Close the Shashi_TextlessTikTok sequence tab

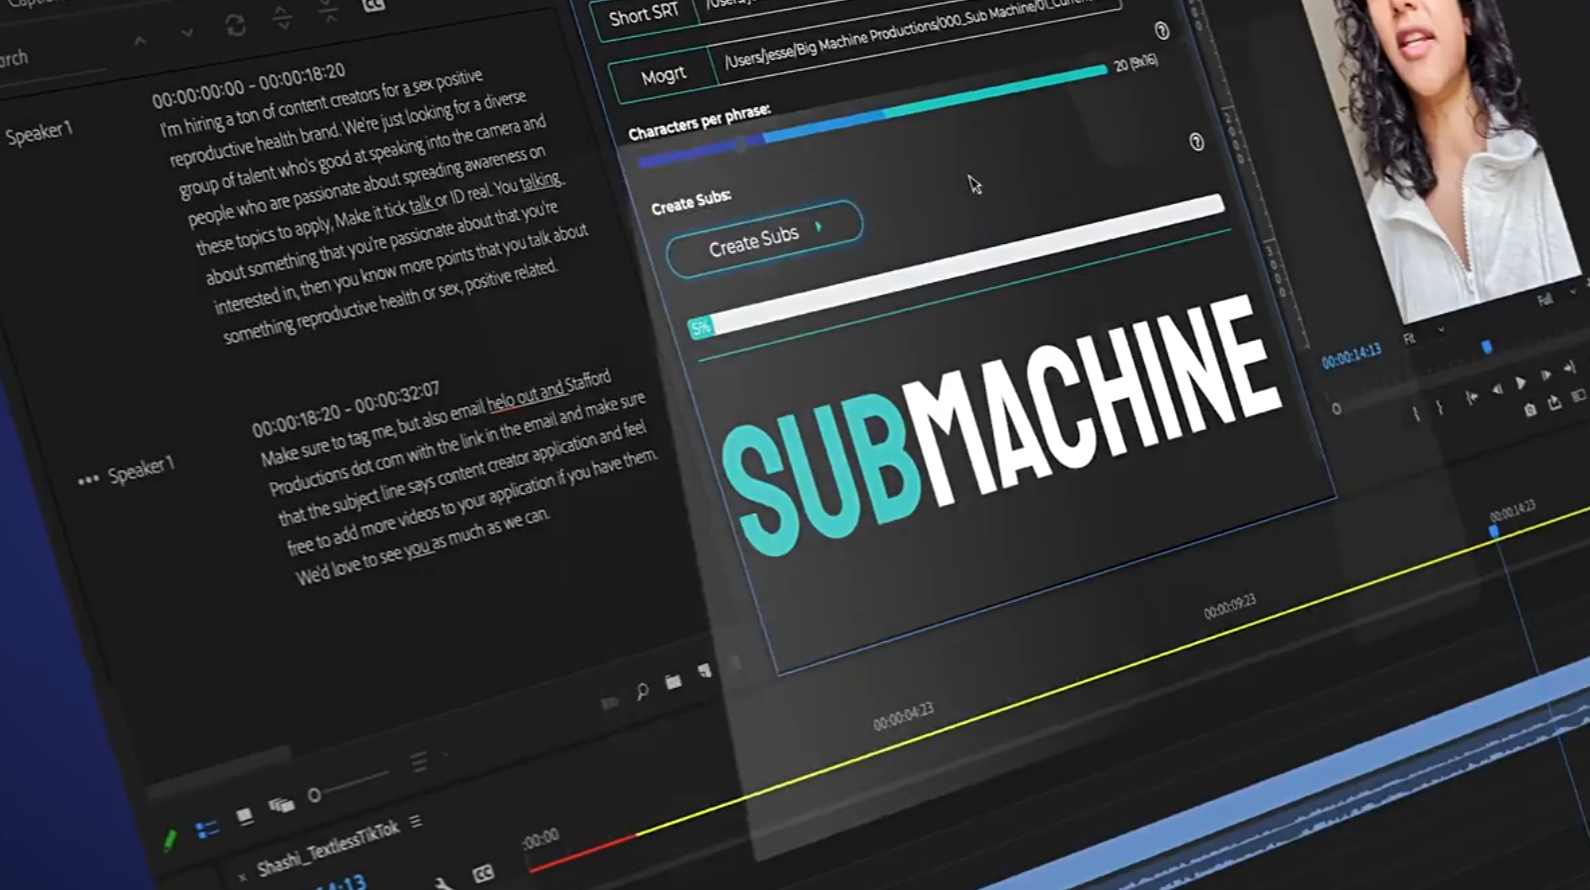click(x=242, y=876)
